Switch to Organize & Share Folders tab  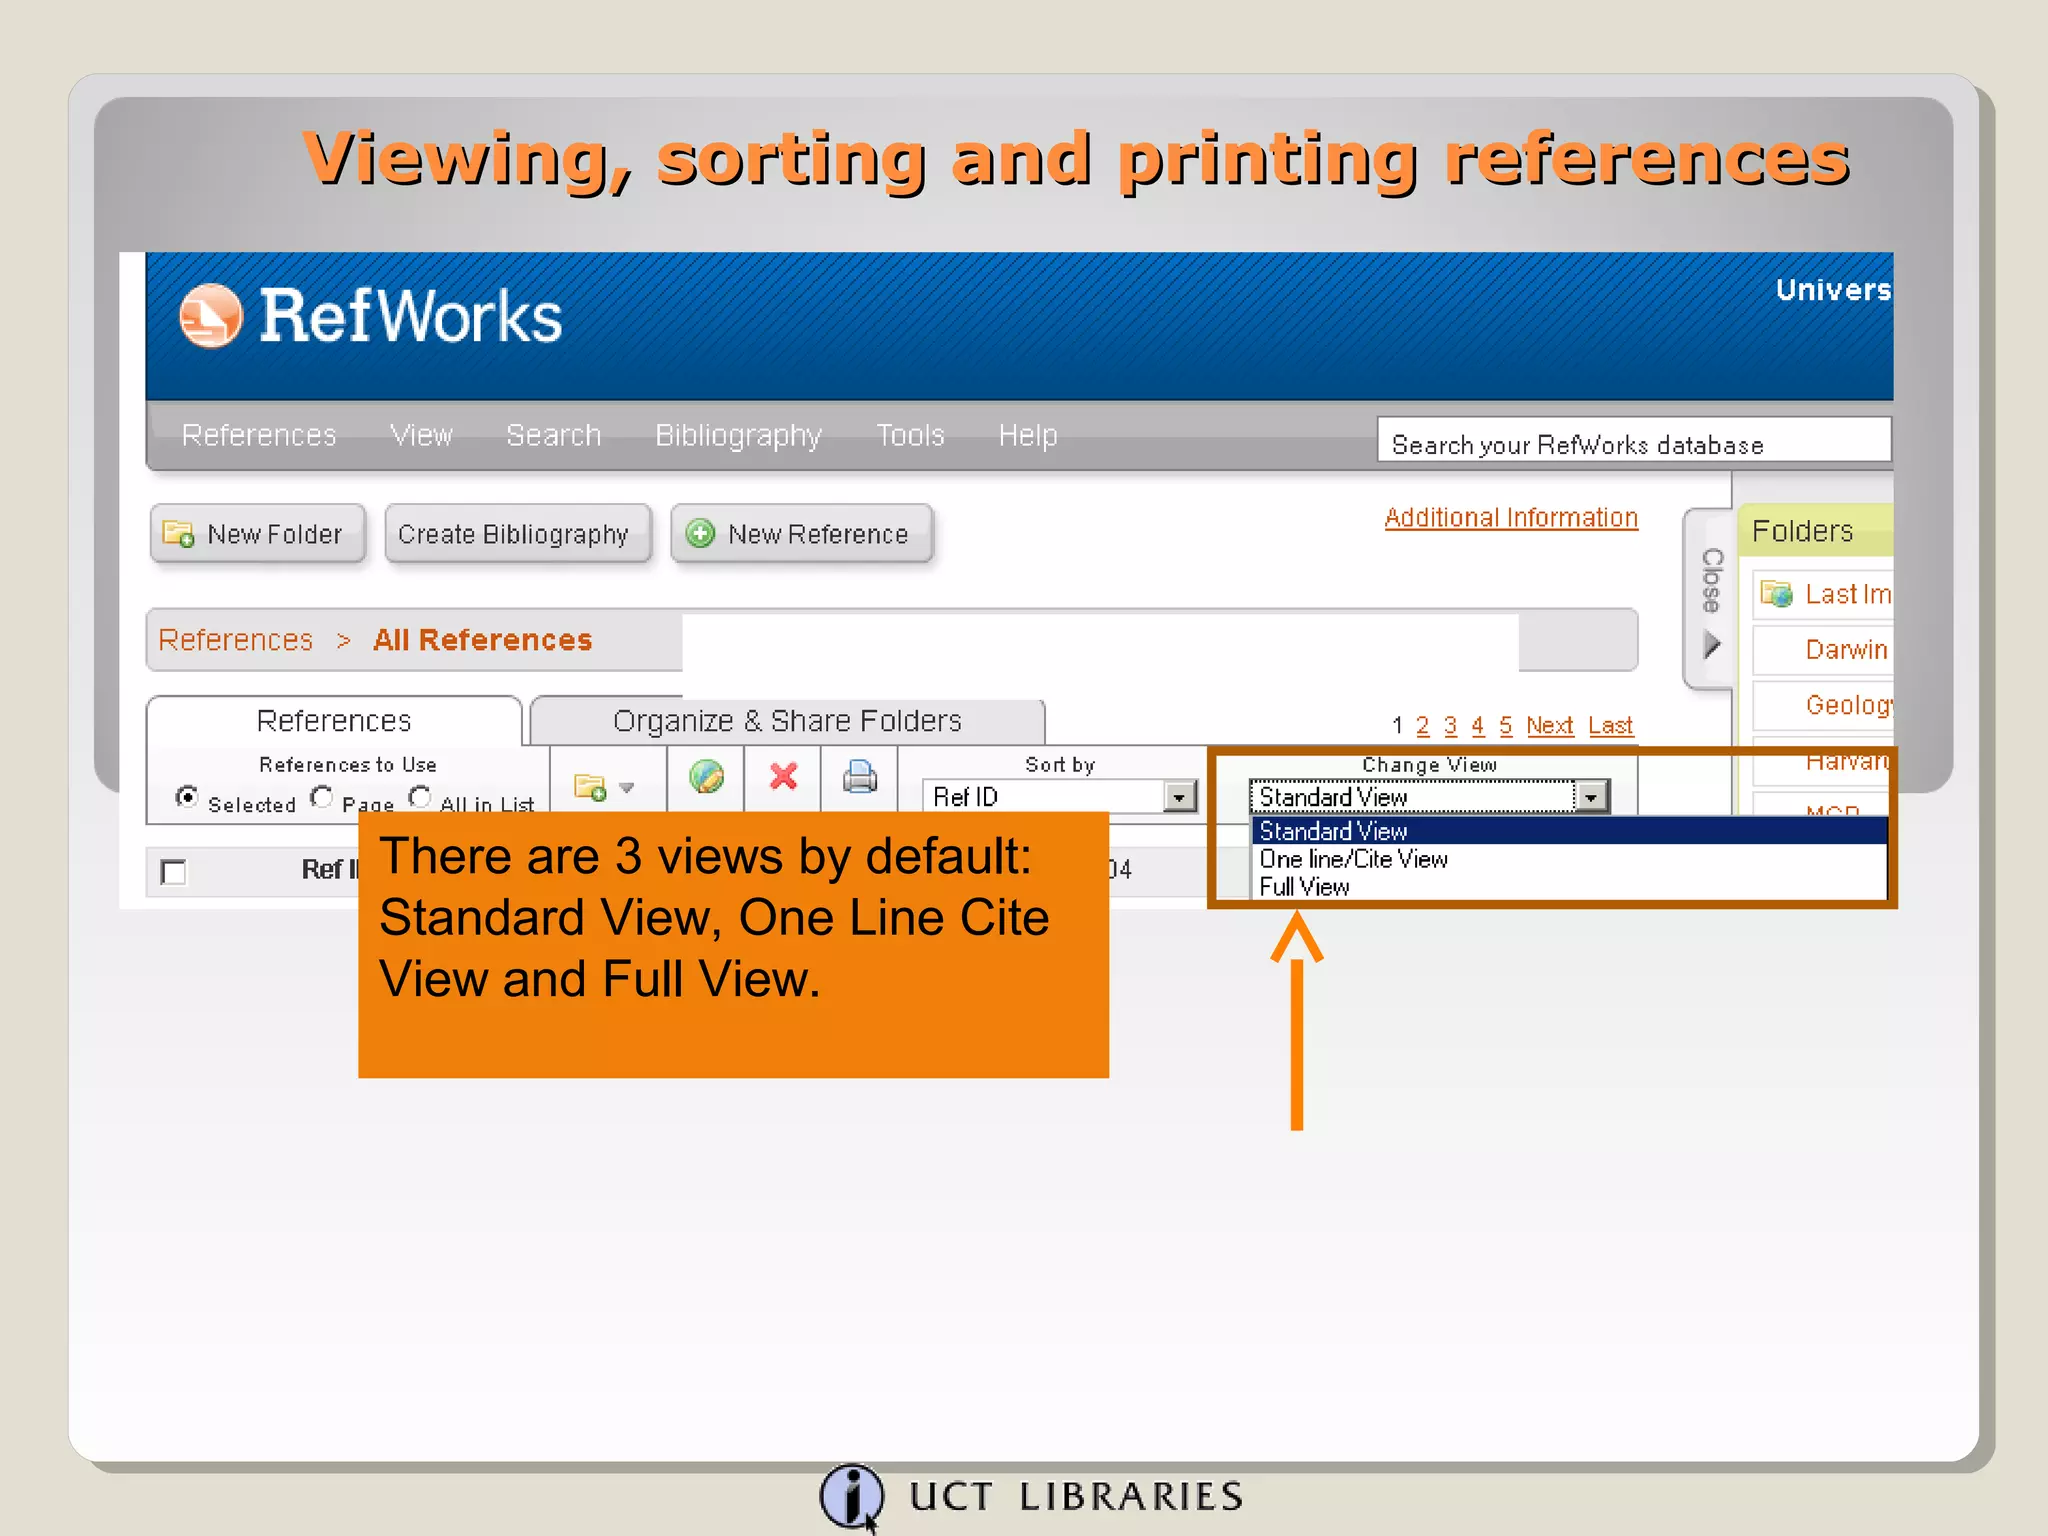(x=788, y=721)
